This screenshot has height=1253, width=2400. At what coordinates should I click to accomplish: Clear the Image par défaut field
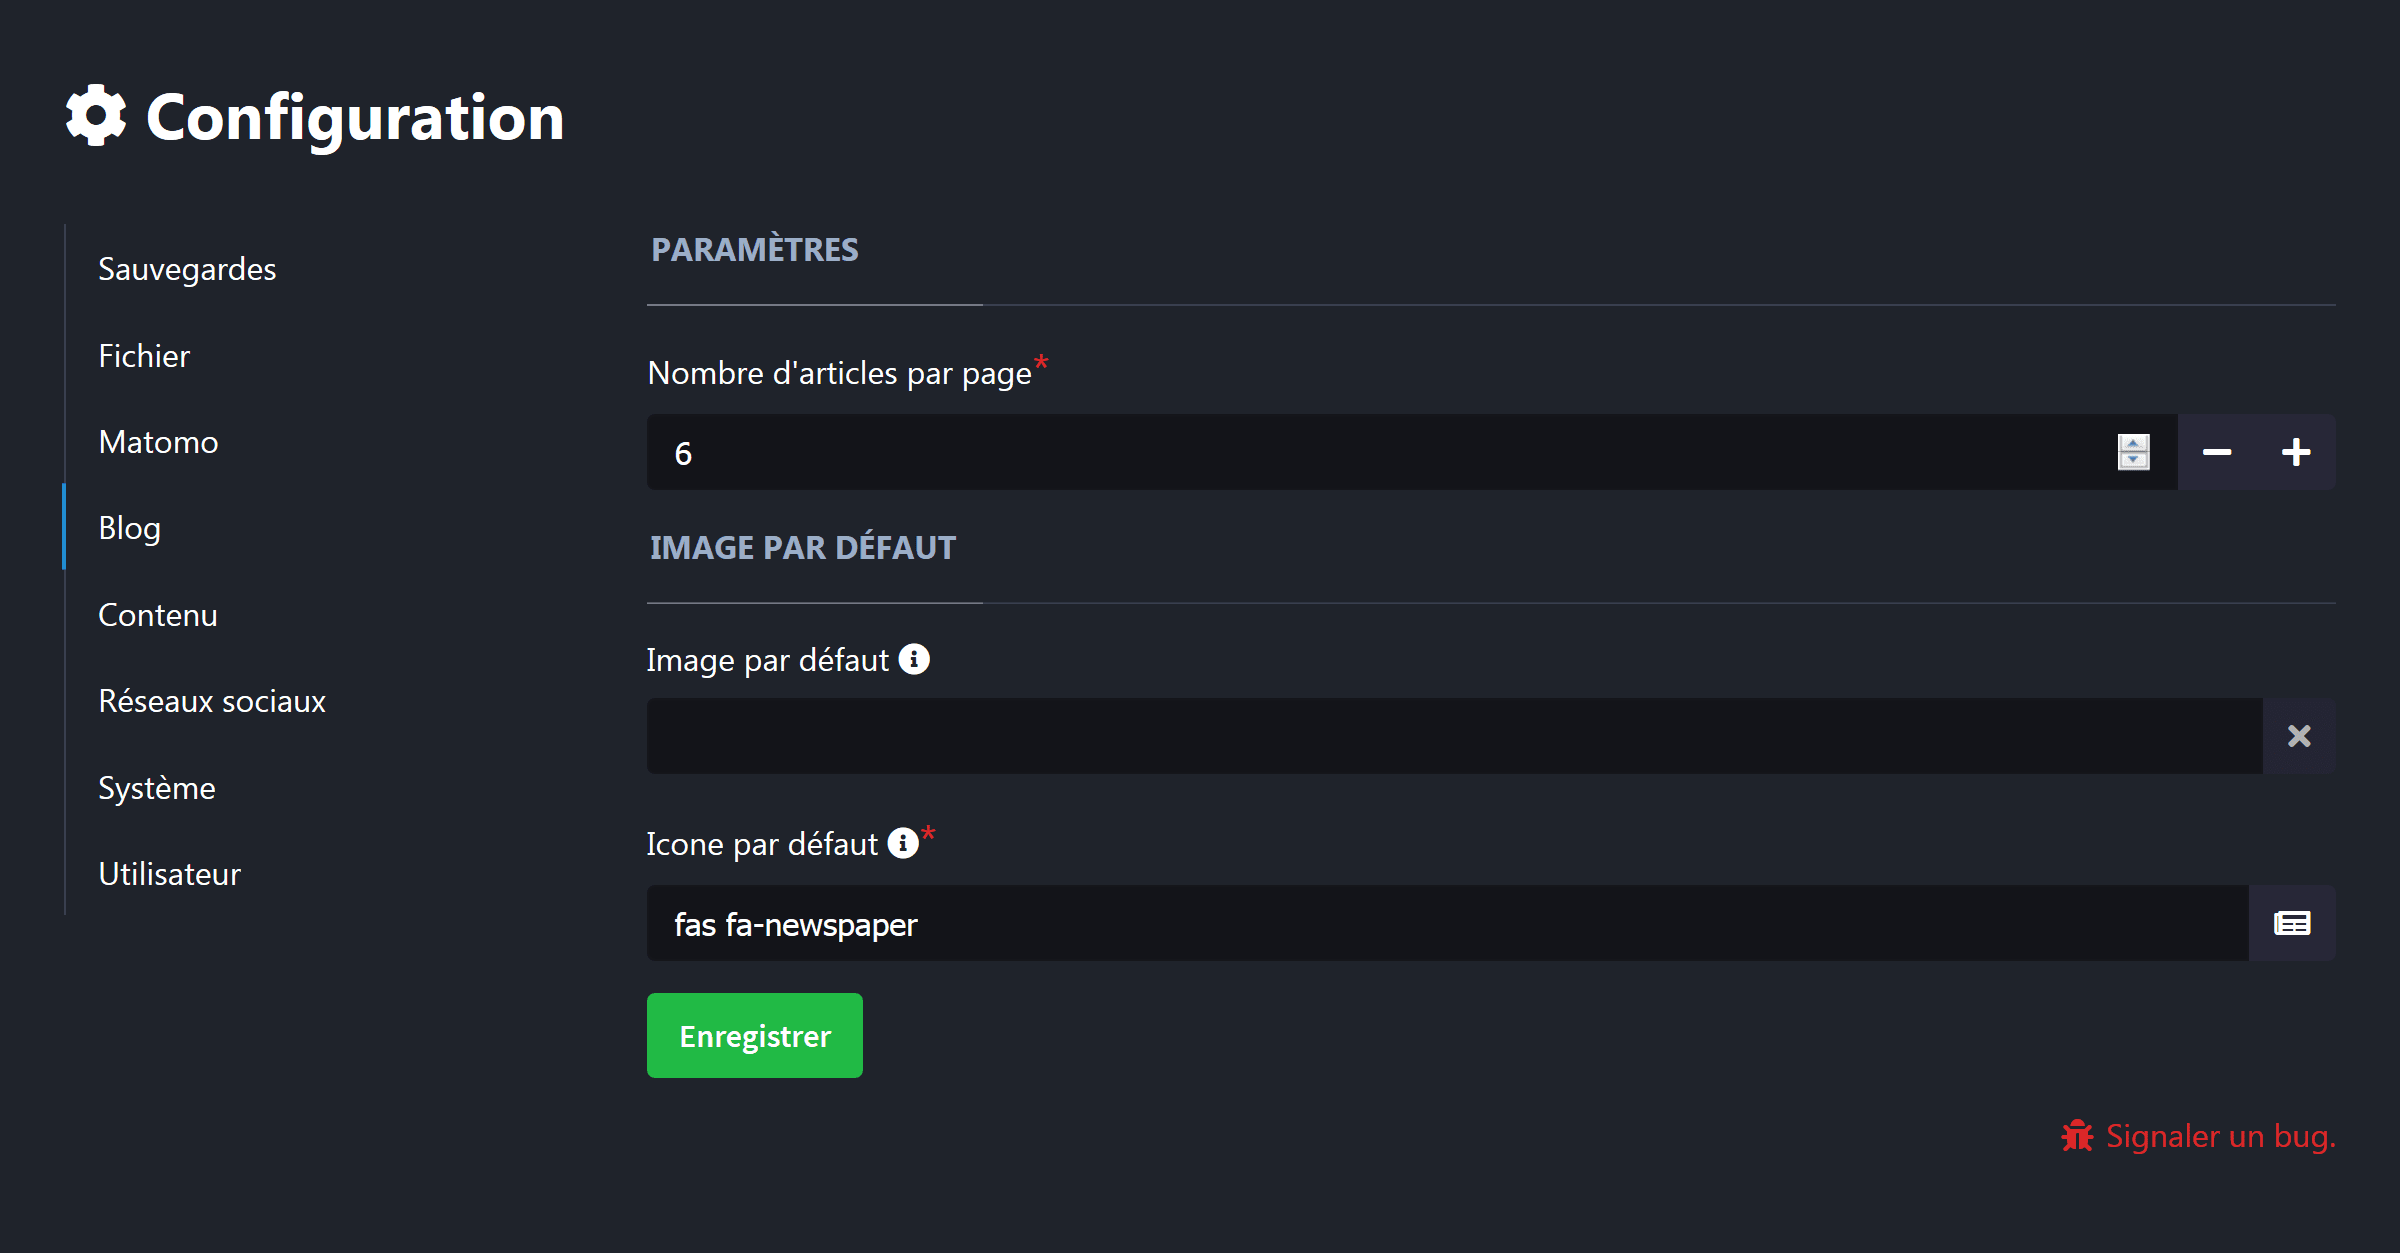2300,735
